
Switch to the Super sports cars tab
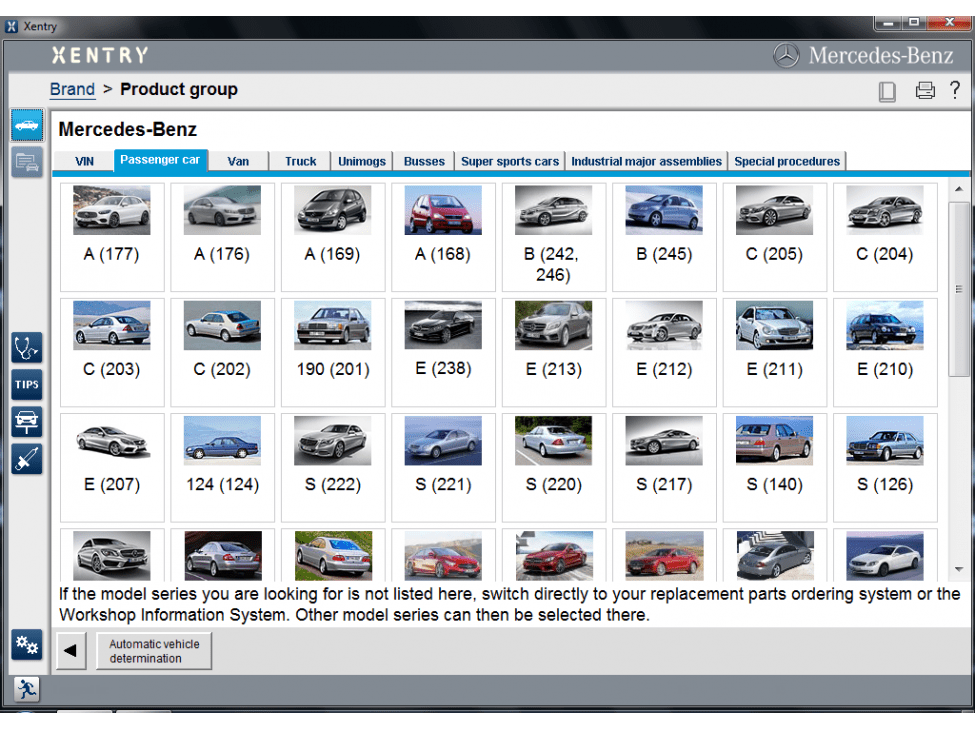click(510, 160)
